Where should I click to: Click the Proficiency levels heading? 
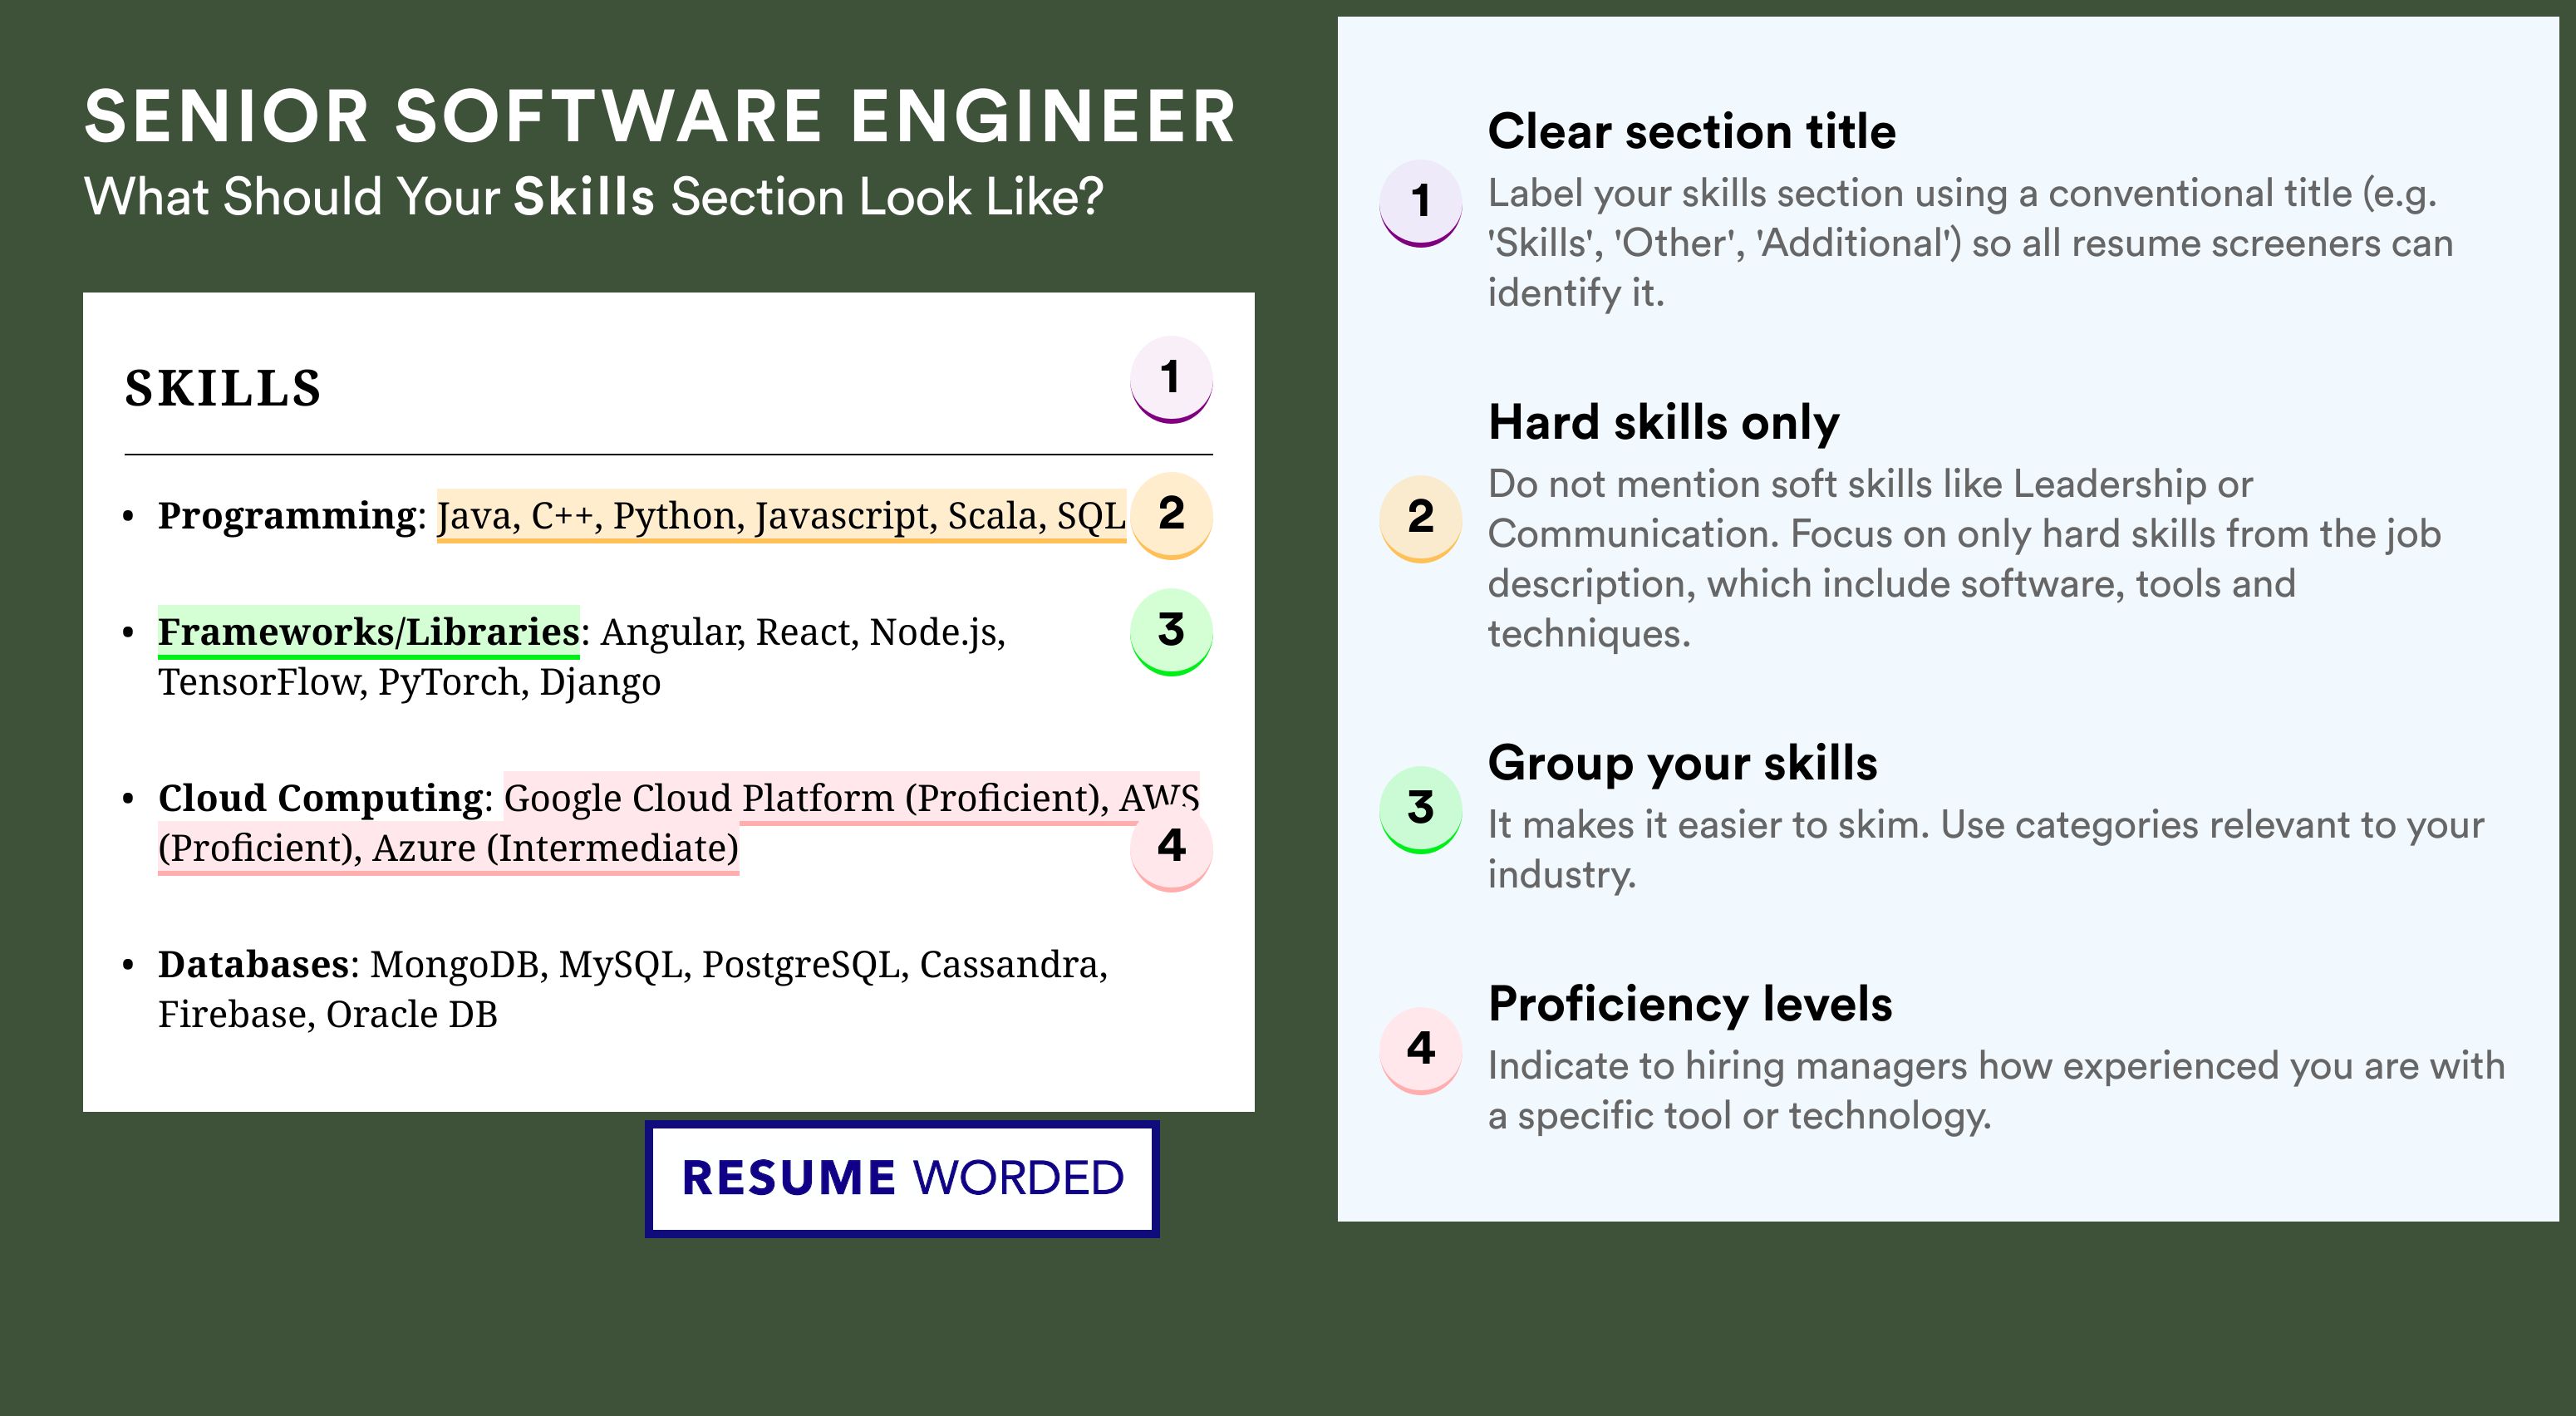coord(1690,1004)
